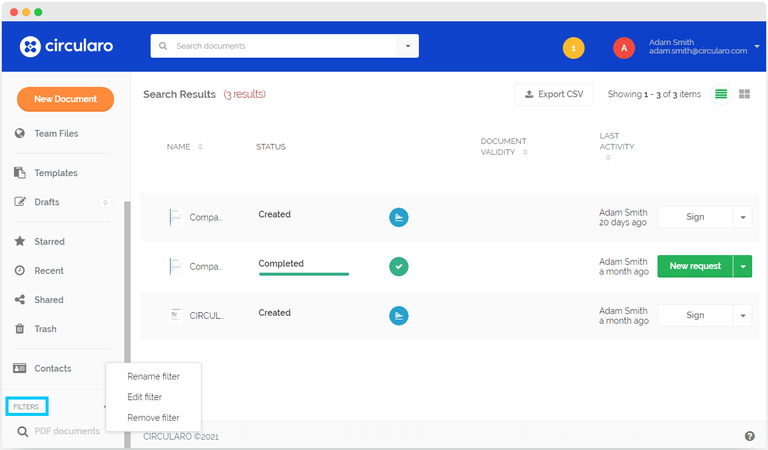Expand the search box dropdown arrow
Image resolution: width=768 pixels, height=450 pixels.
pos(408,46)
